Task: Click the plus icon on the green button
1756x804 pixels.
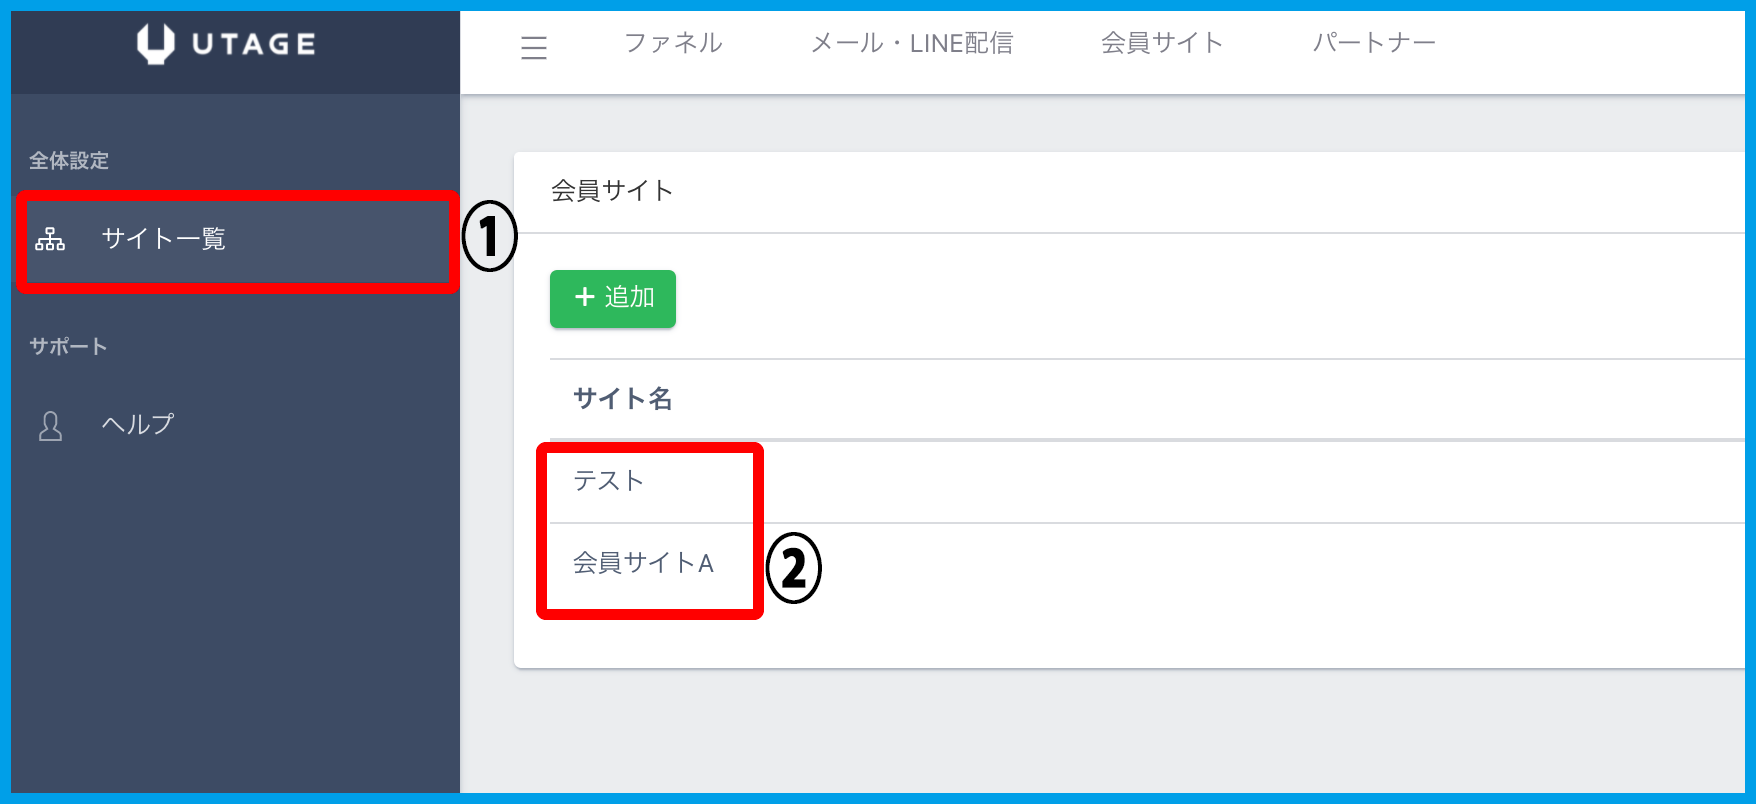Action: (585, 298)
